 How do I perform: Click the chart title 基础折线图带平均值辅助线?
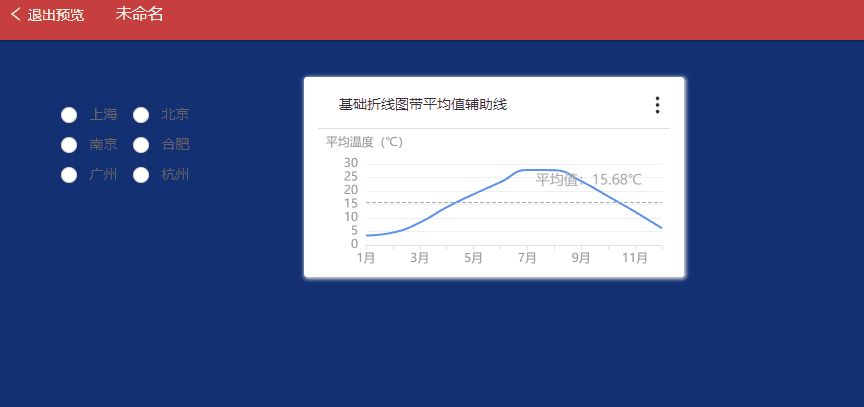(427, 105)
